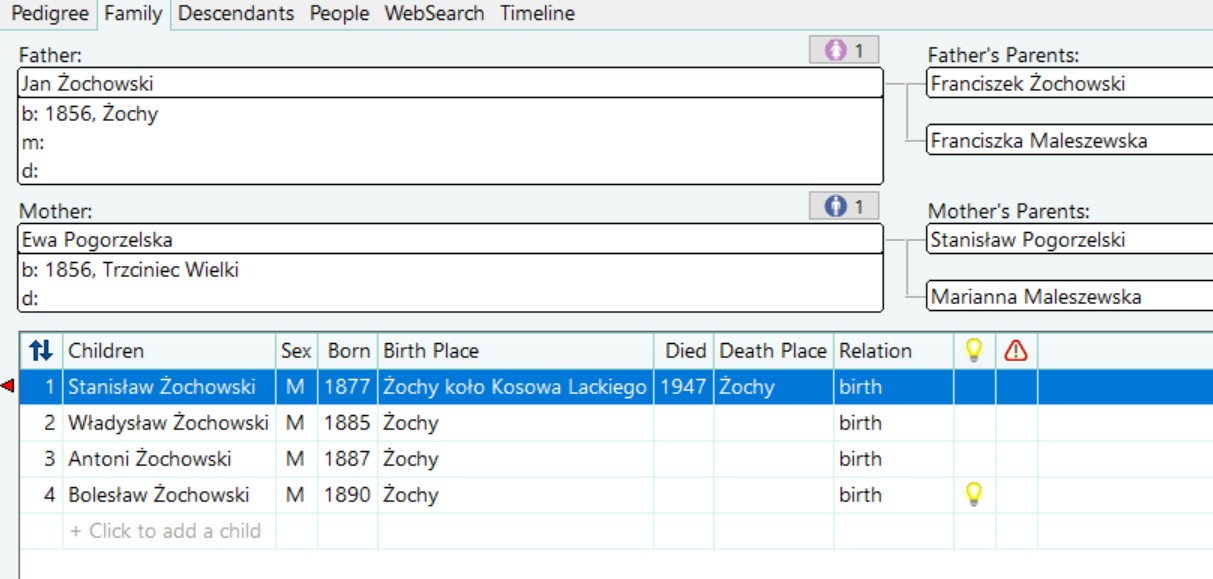Click the father's spouse count icon
This screenshot has width=1213, height=579.
[844, 50]
